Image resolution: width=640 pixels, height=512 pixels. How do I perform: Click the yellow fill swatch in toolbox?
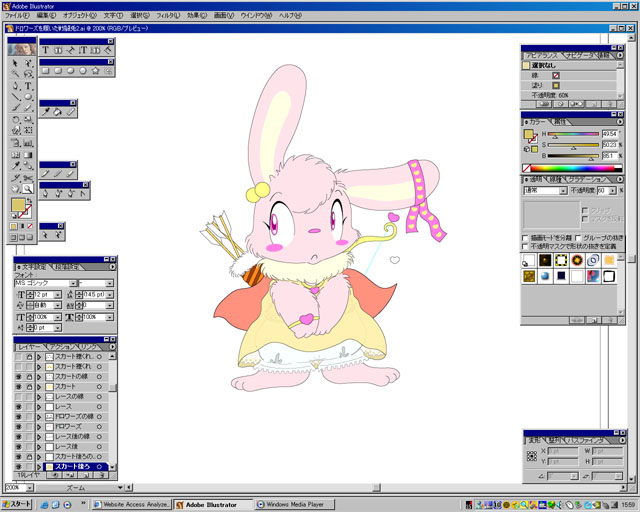click(x=18, y=205)
